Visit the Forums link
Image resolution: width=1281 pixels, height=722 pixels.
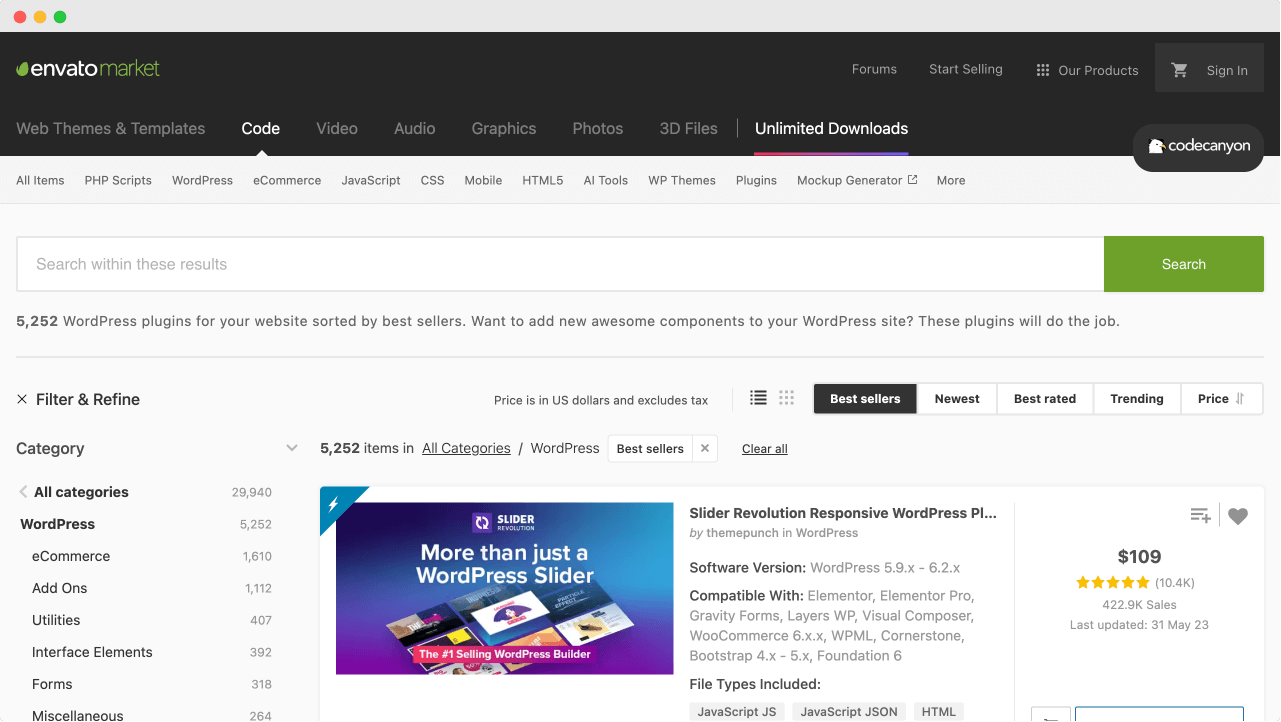tap(874, 70)
